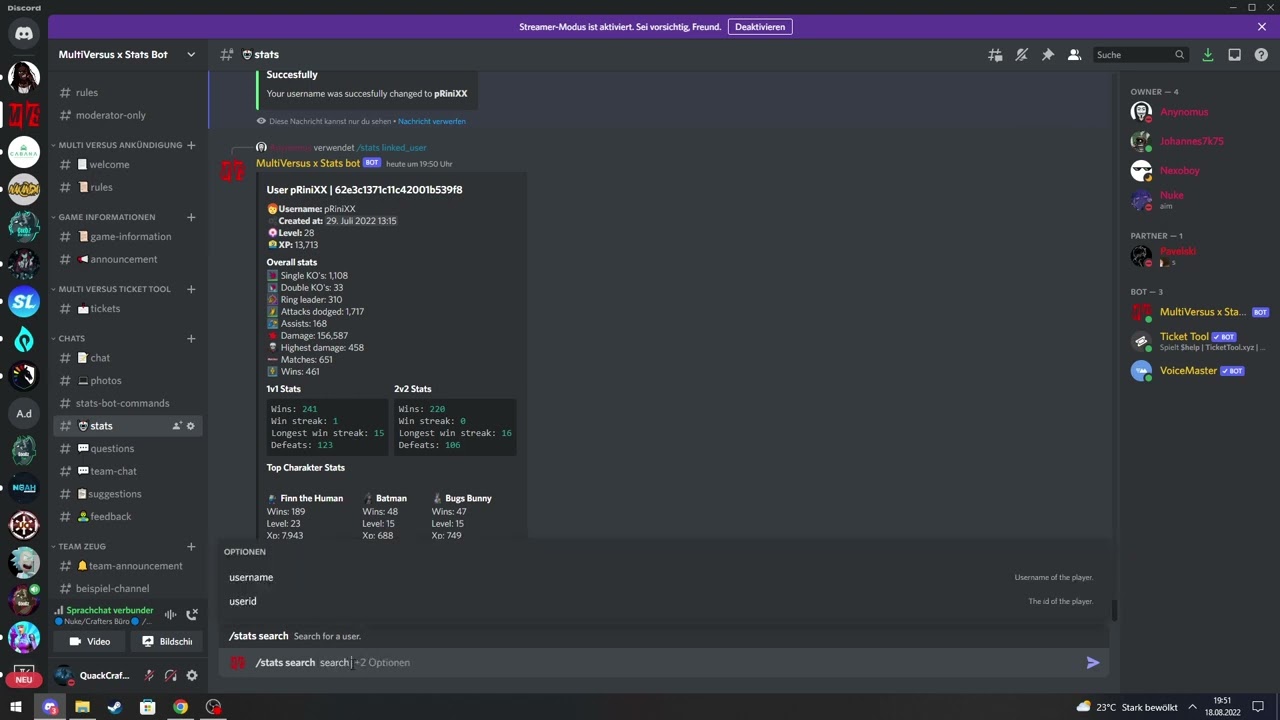Dismiss the streamer mode banner

click(x=1262, y=27)
